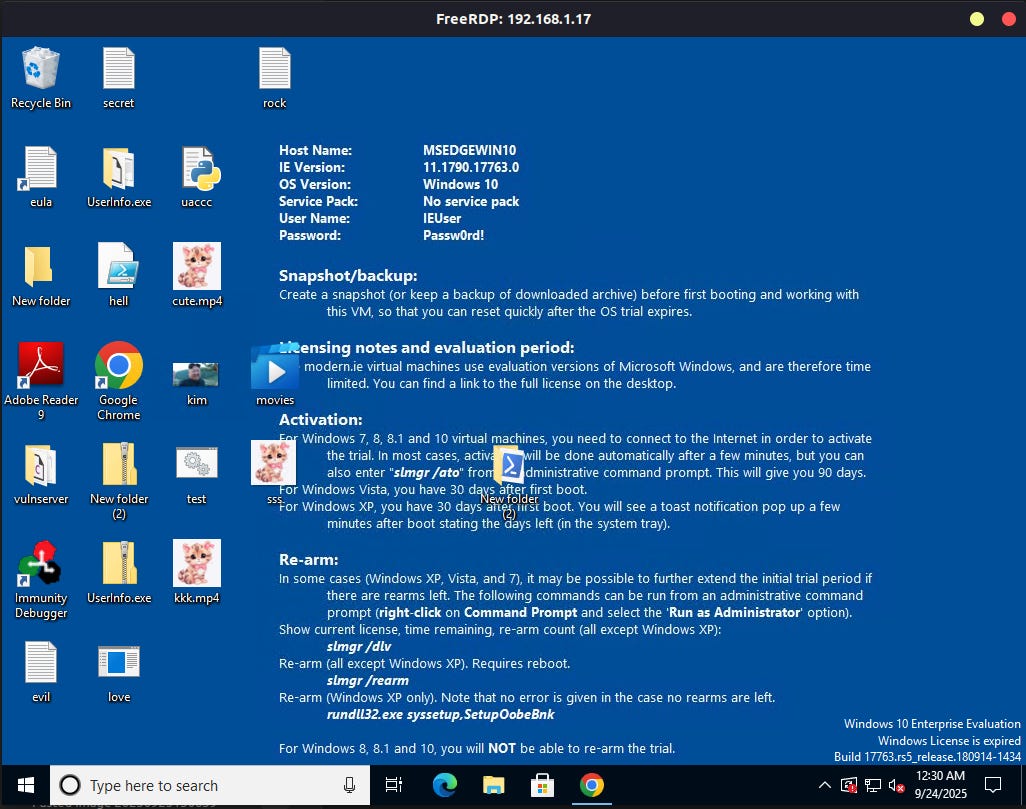The width and height of the screenshot is (1026, 809).
Task: Launch Microsoft Edge from the taskbar
Action: pos(445,785)
